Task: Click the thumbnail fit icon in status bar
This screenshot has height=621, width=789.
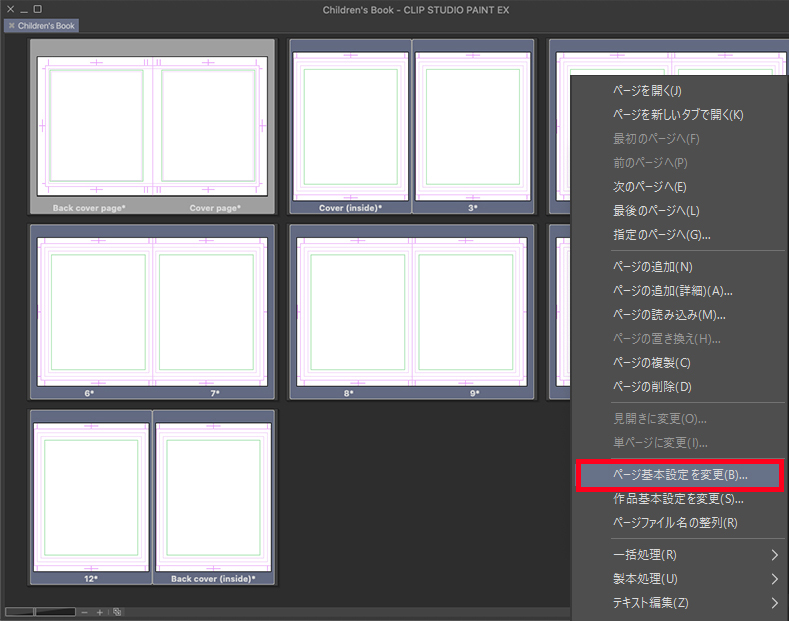Action: [117, 611]
